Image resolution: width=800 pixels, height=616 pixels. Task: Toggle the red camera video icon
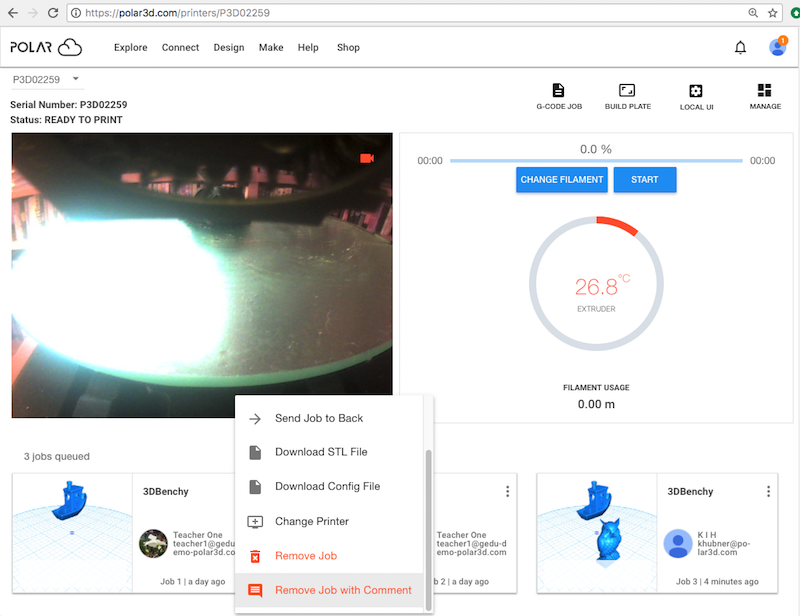(x=367, y=158)
